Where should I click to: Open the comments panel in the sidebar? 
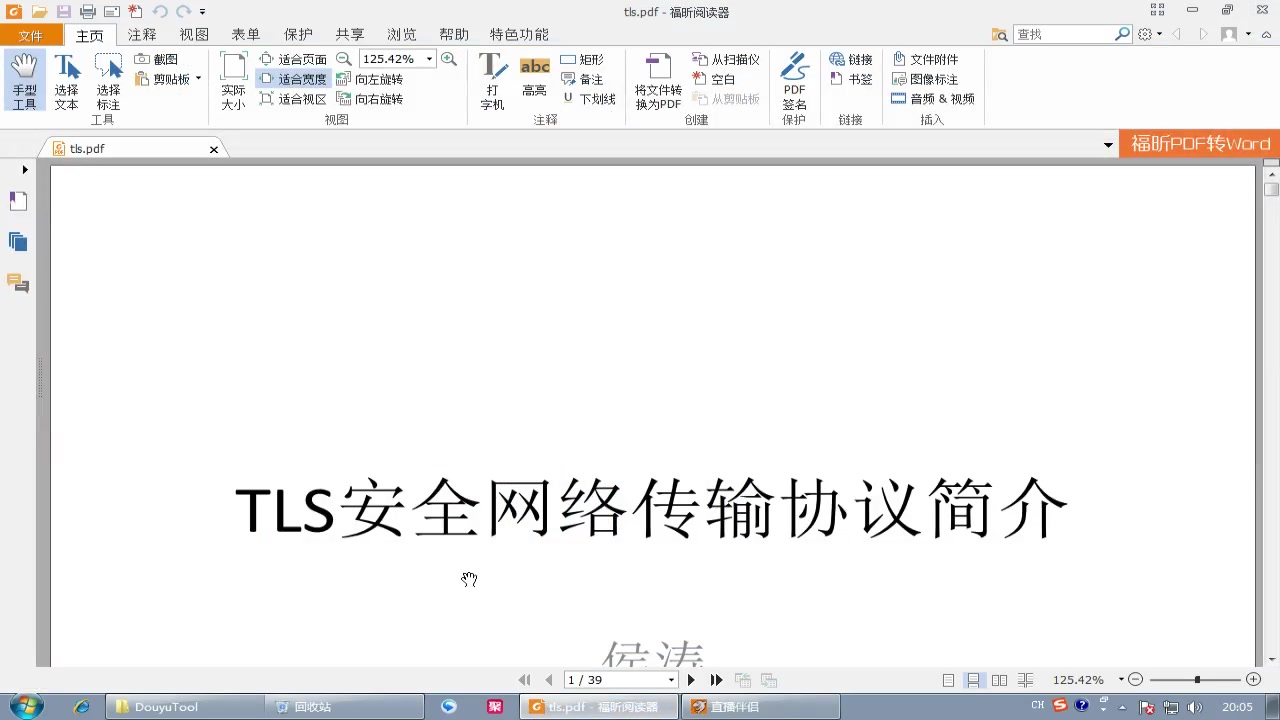[18, 284]
